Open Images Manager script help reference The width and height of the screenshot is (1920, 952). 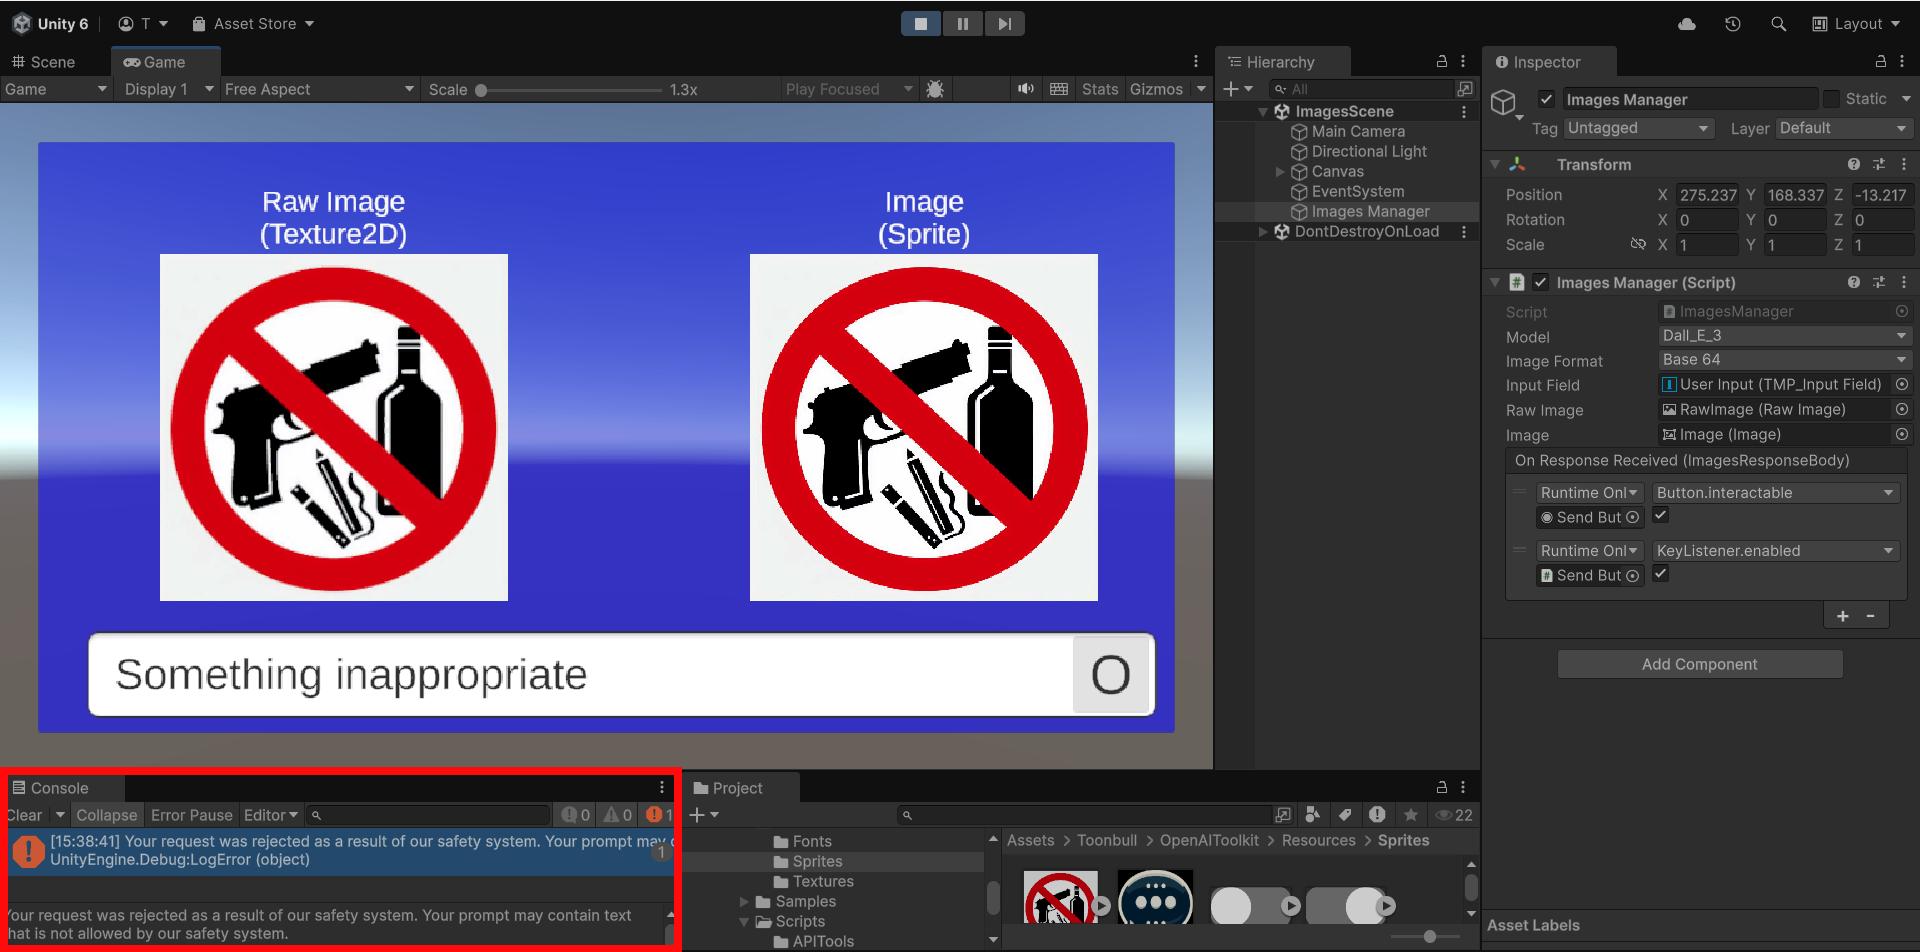point(1854,282)
